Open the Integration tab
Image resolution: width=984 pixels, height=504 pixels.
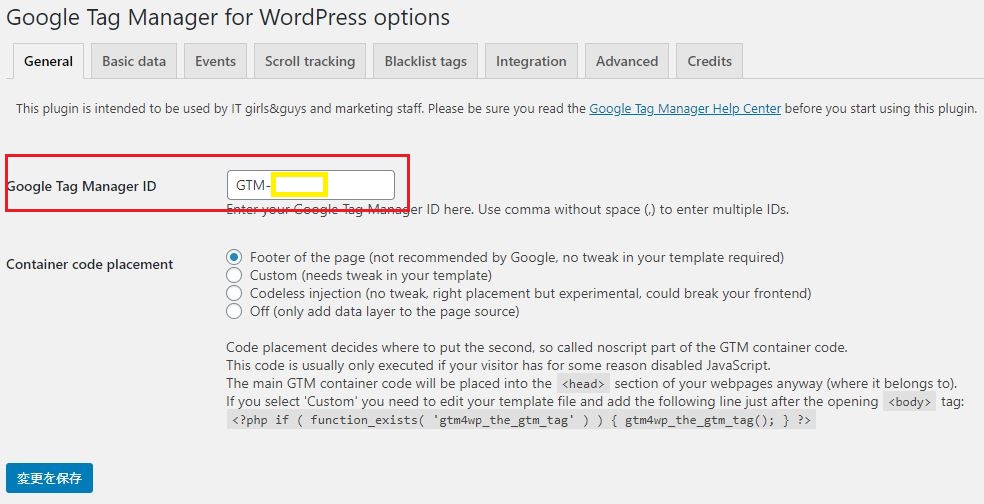coord(531,61)
